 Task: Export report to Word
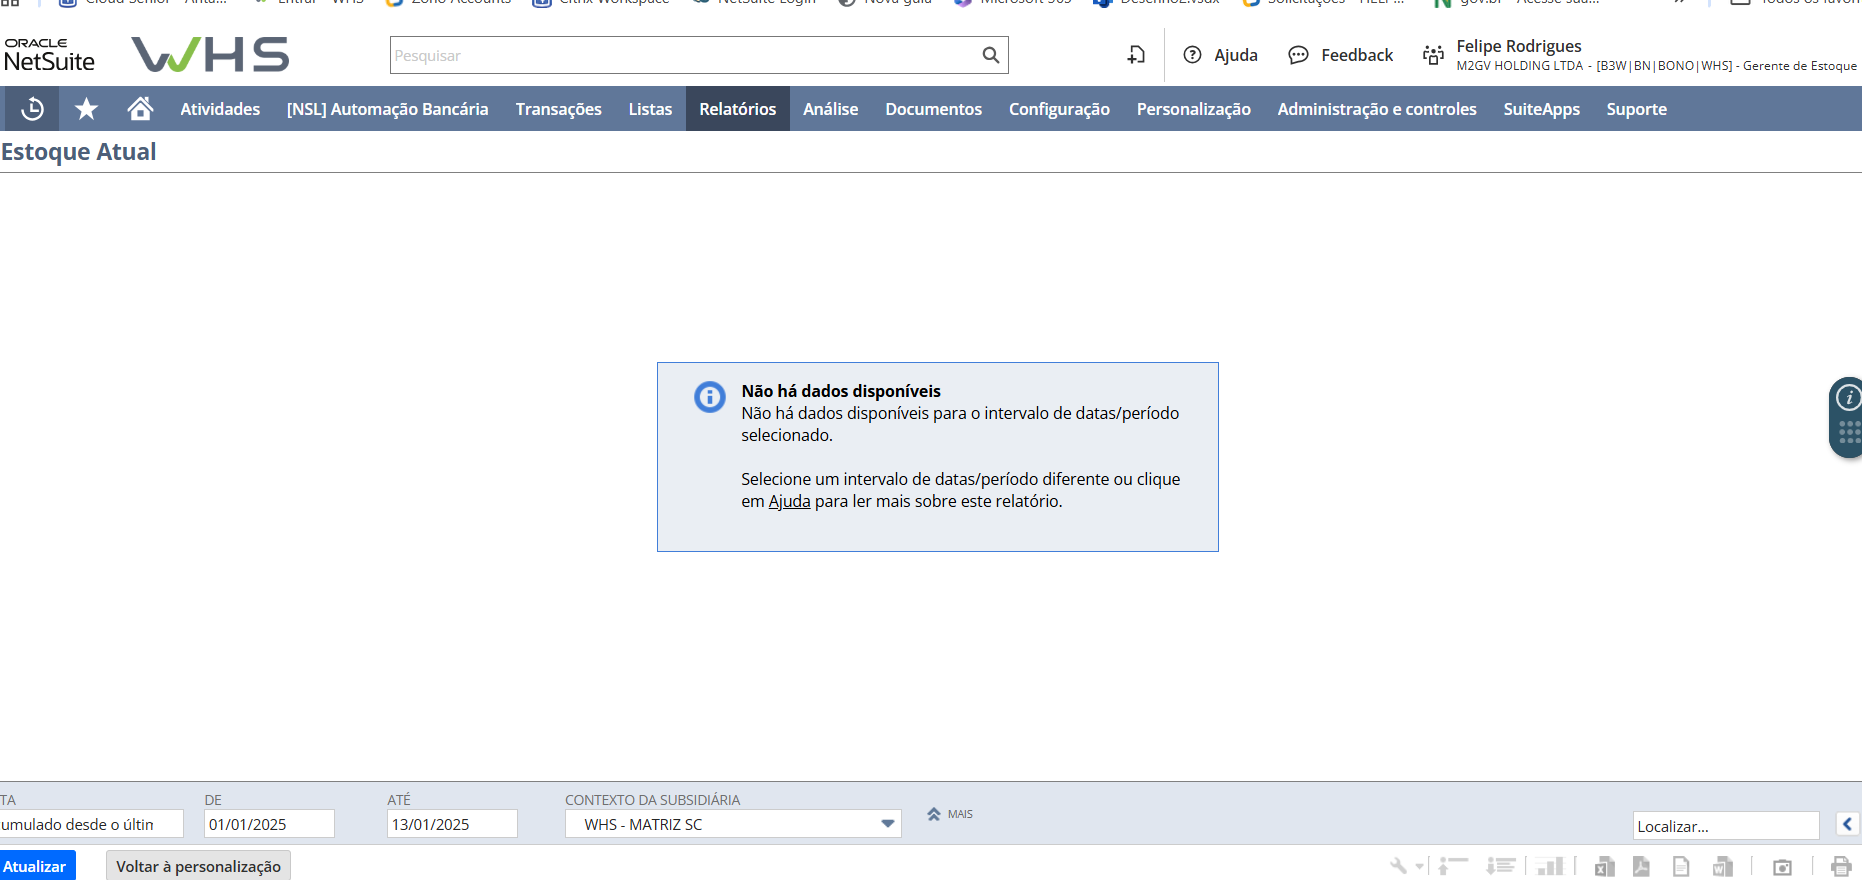tap(1722, 866)
